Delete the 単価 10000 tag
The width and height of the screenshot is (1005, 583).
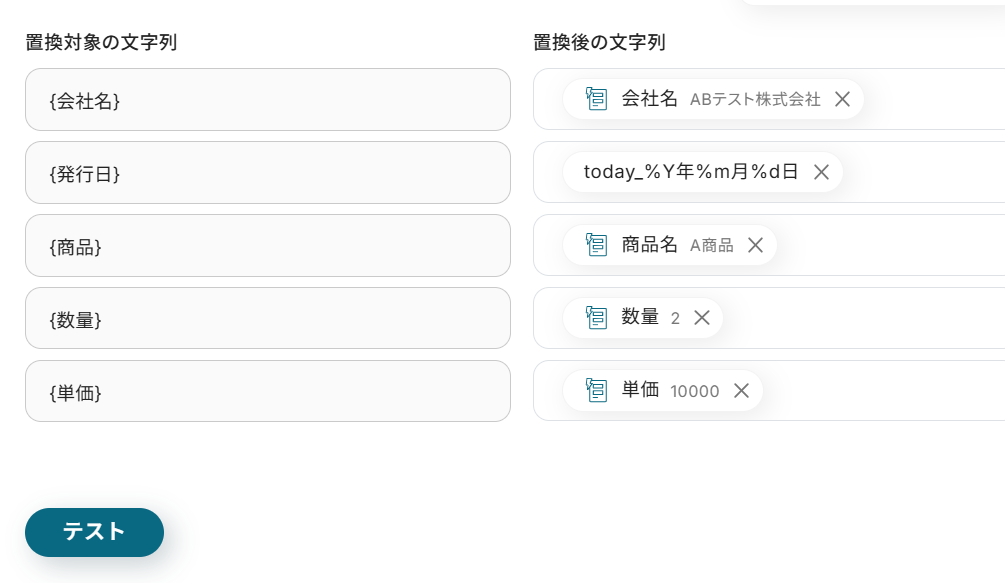(741, 391)
